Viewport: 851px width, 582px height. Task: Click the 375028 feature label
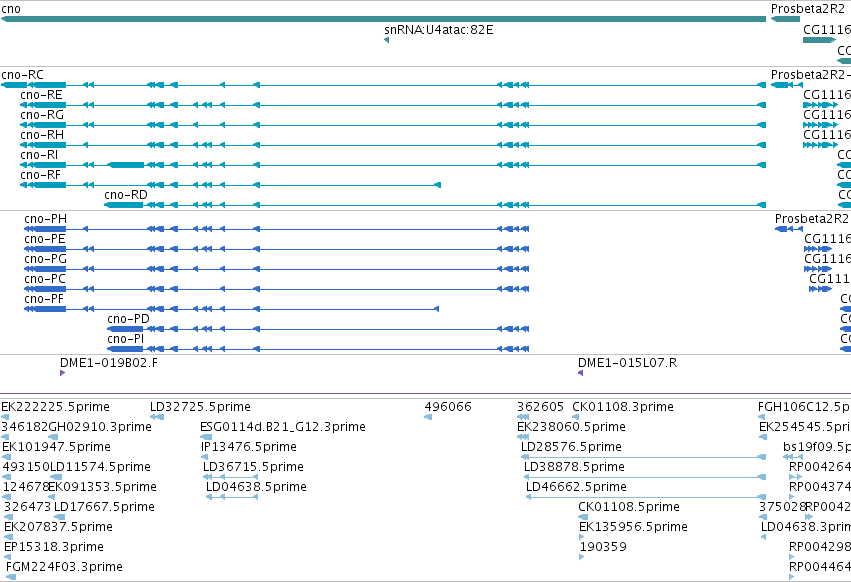tap(782, 507)
